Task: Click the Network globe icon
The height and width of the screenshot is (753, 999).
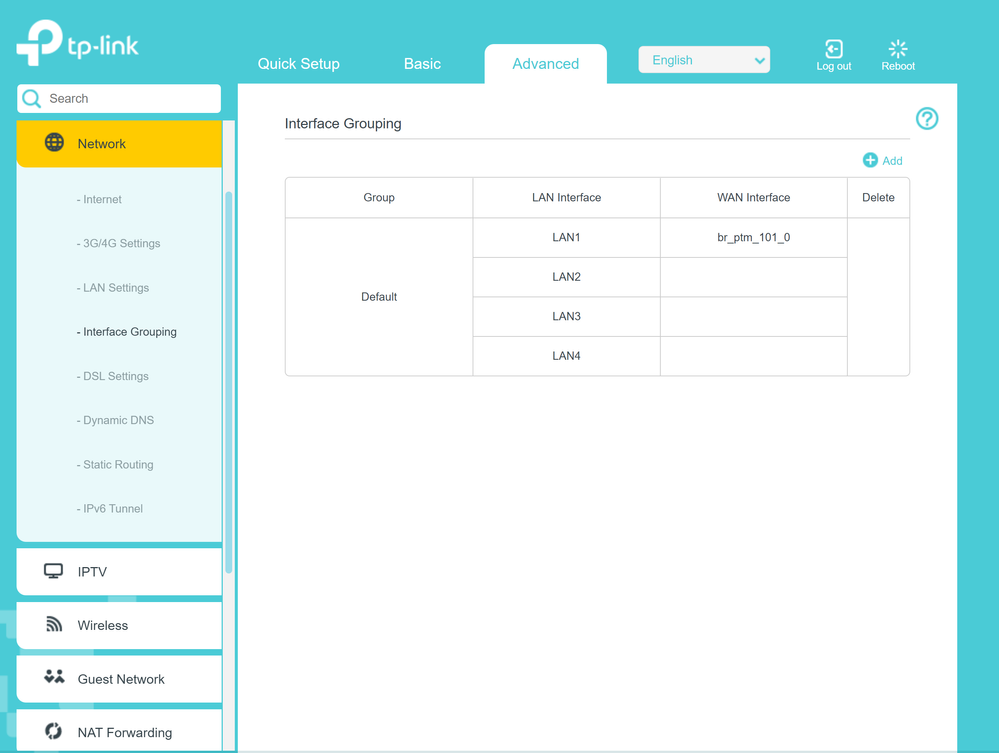Action: point(54,143)
